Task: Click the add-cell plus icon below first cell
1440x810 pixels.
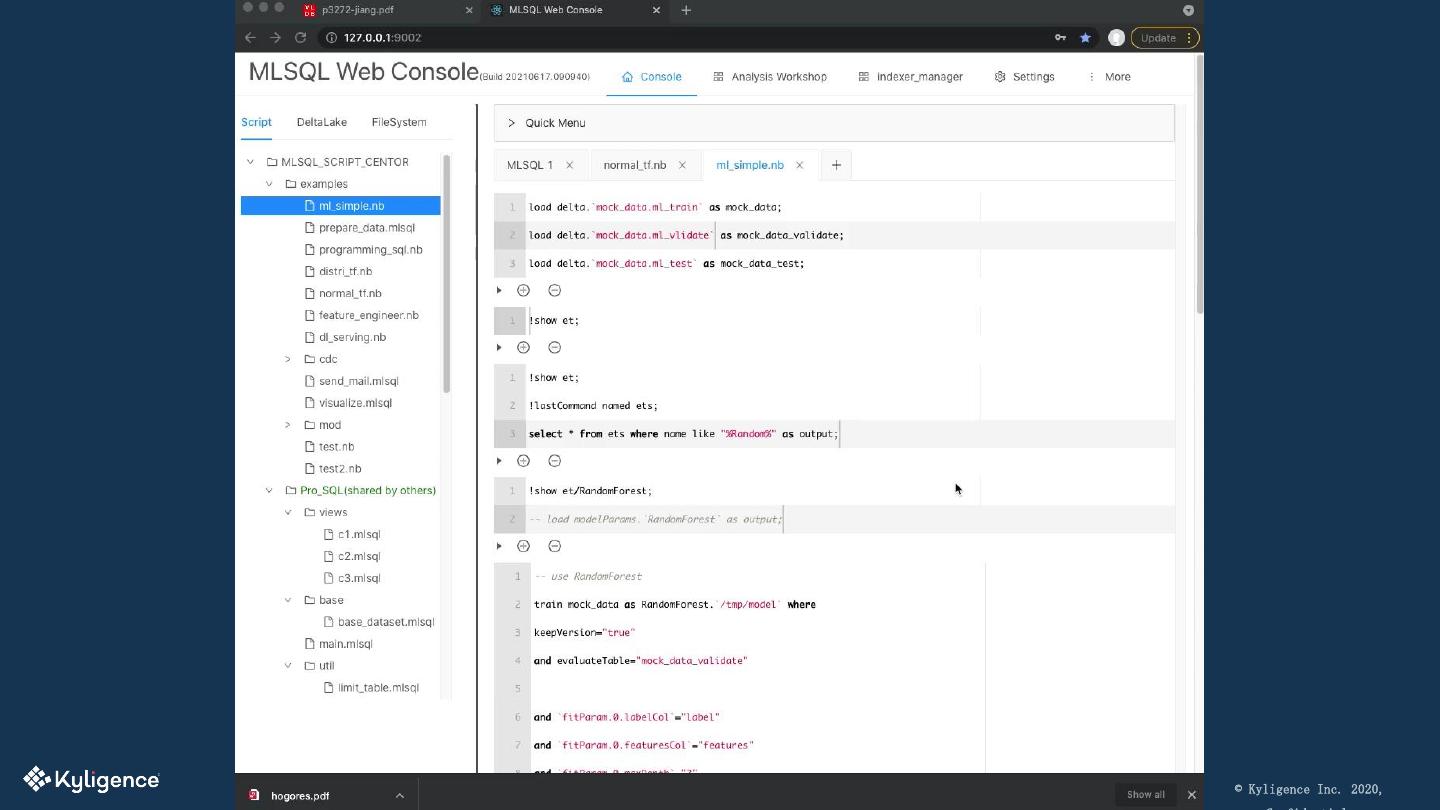Action: click(x=523, y=290)
